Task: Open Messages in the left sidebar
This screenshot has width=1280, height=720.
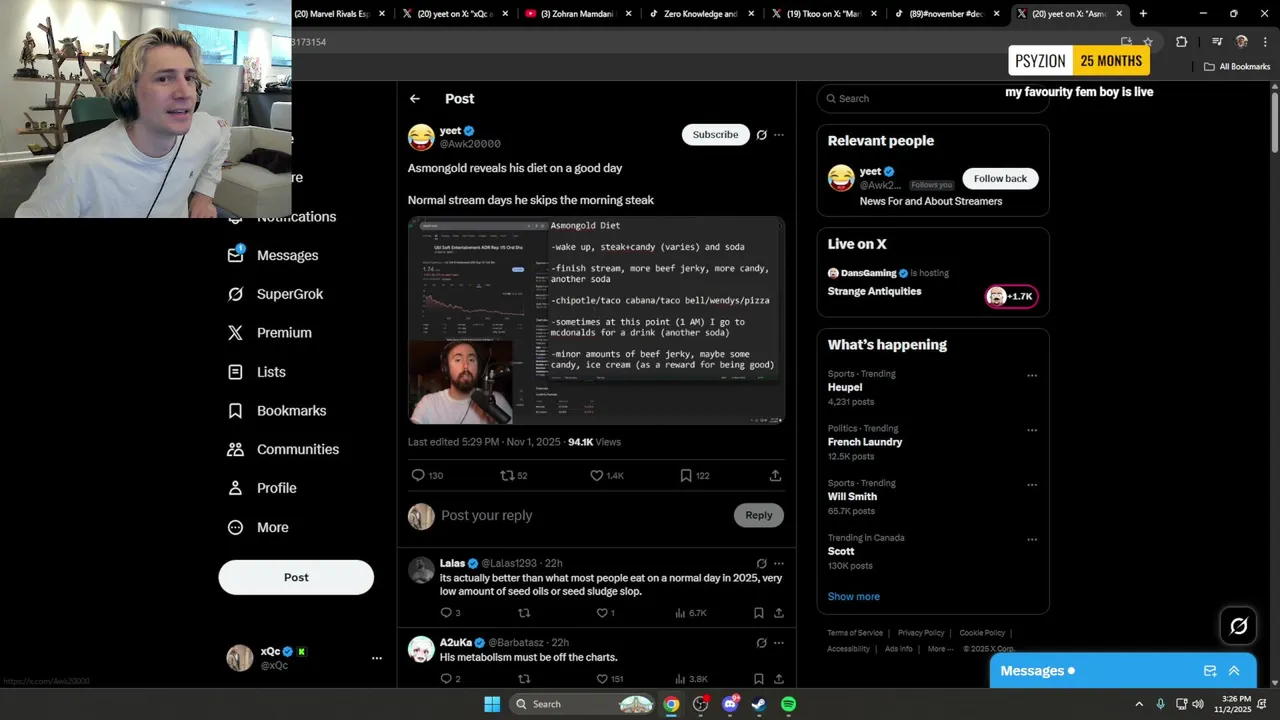Action: click(x=273, y=255)
